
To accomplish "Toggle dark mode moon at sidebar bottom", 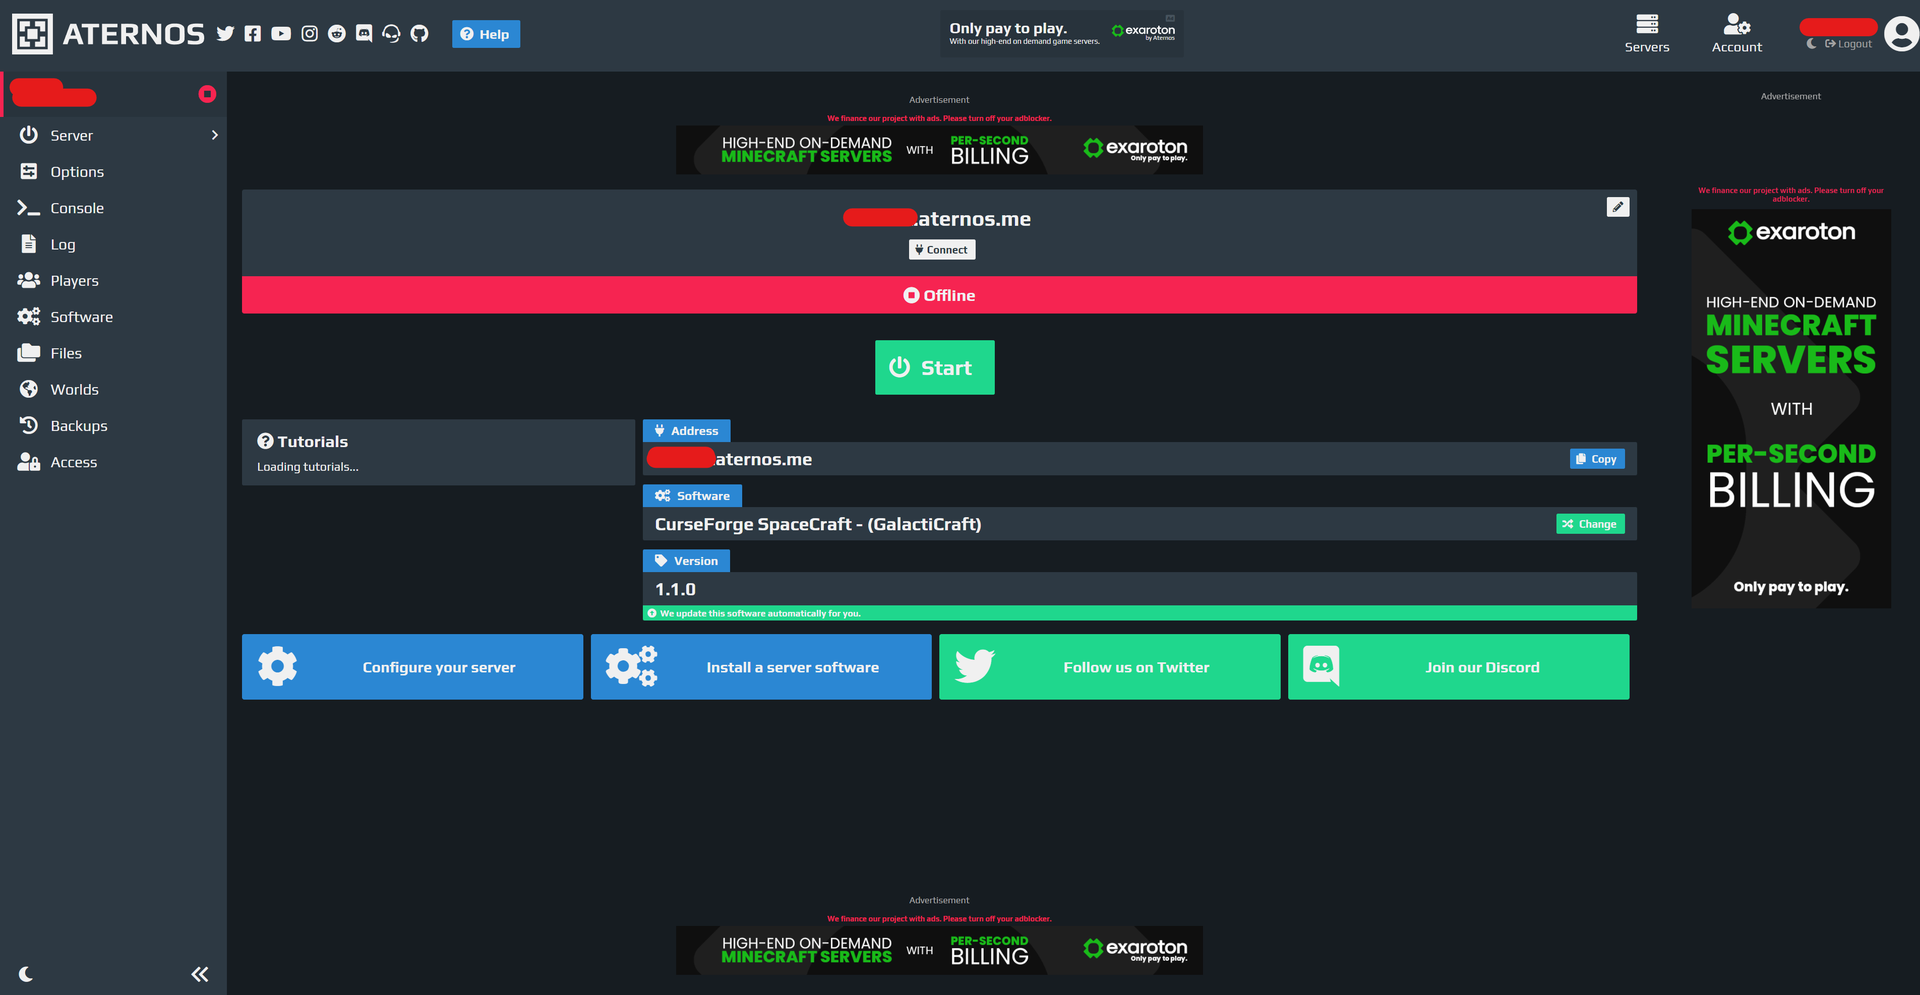I will coord(26,974).
